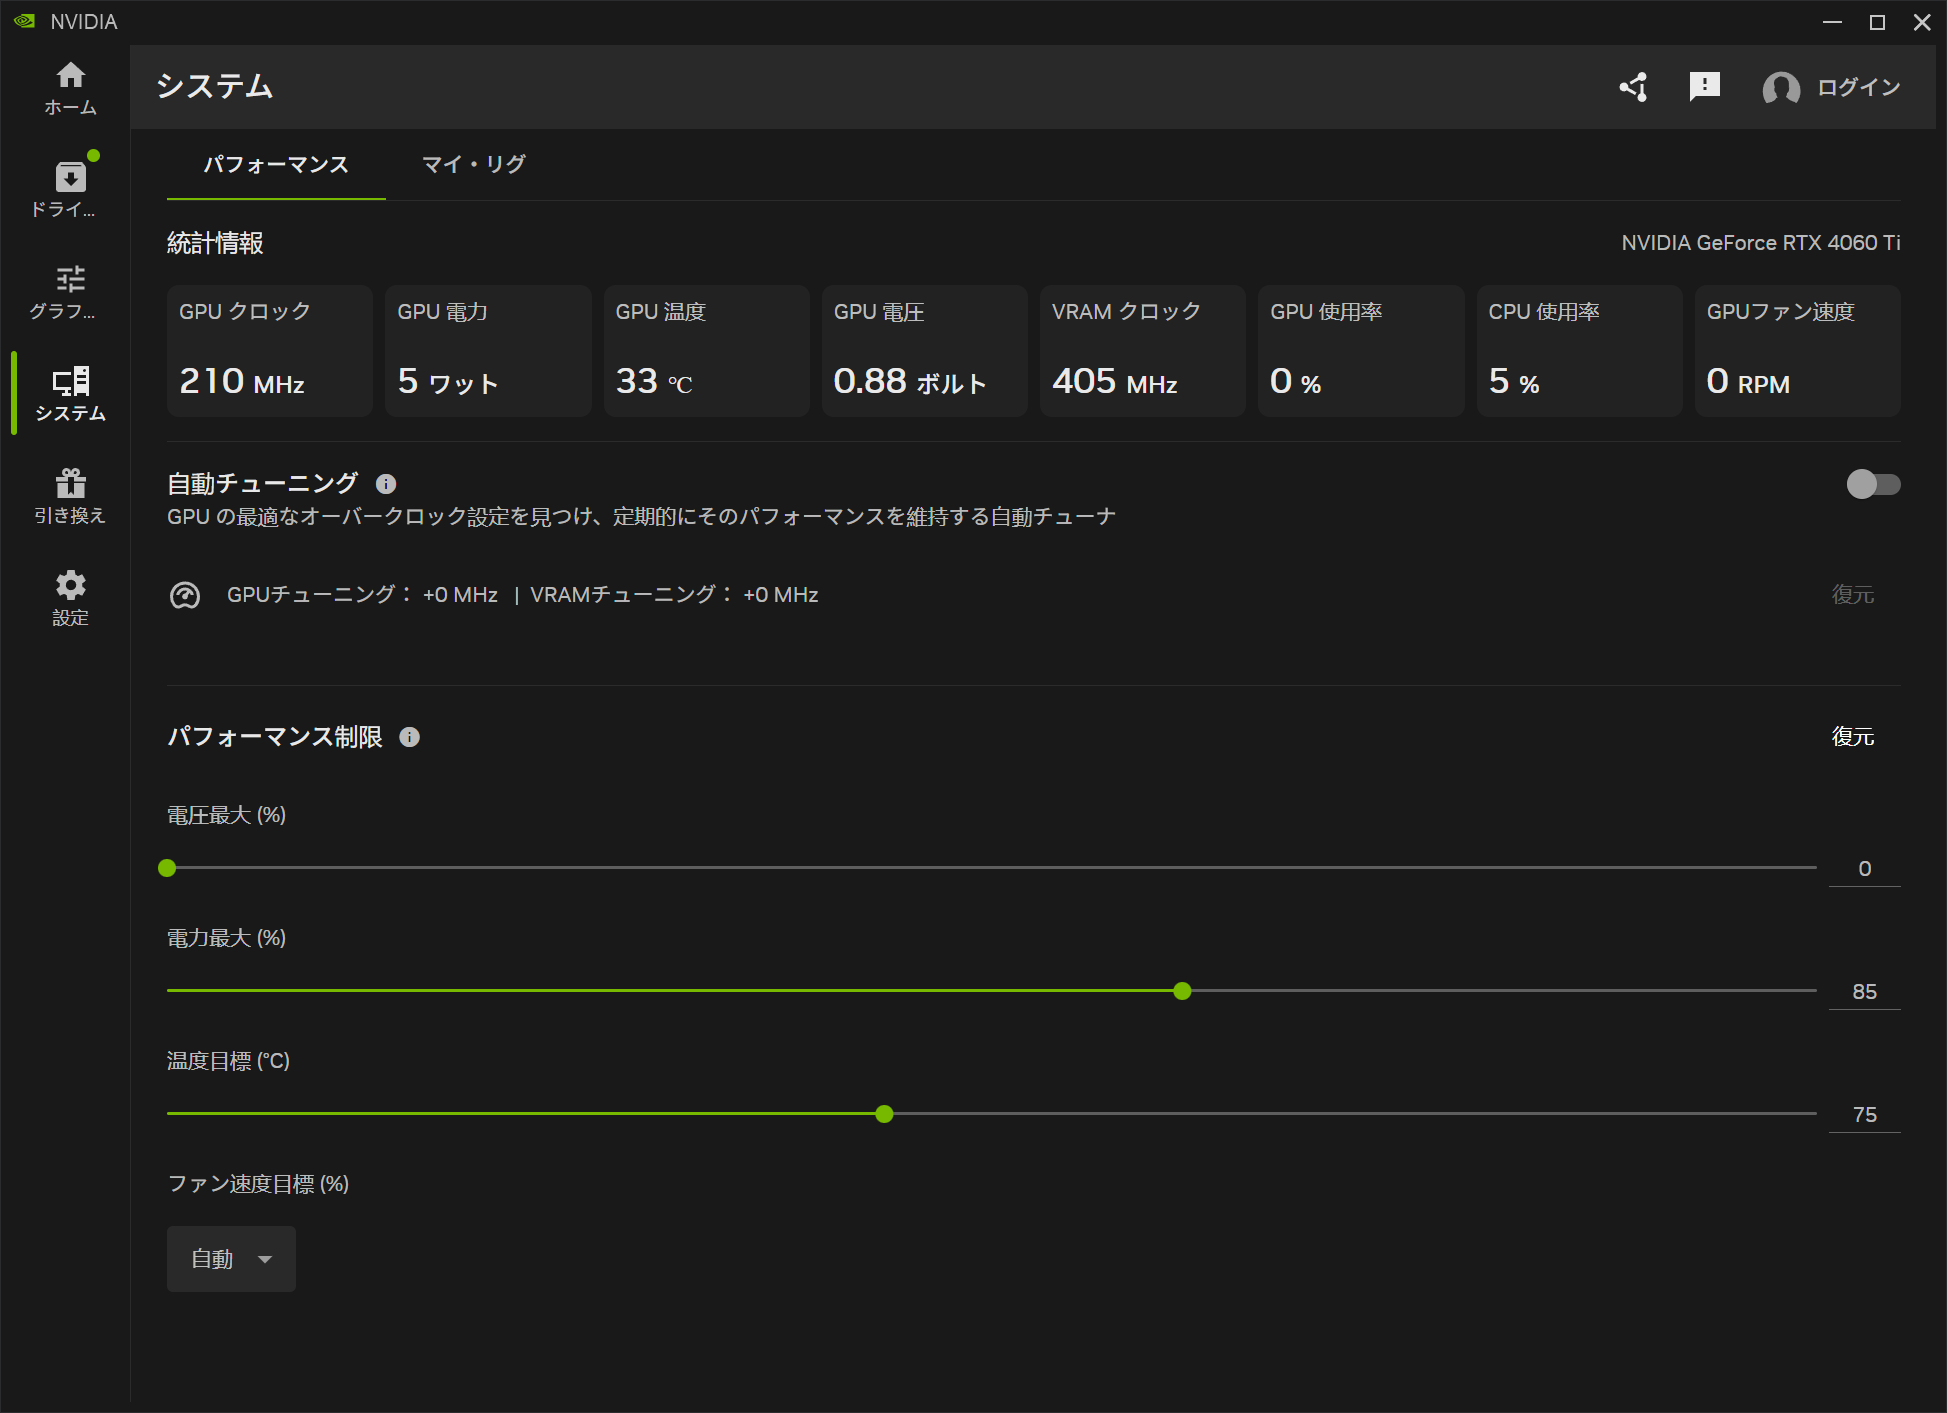
Task: Enable the 自動チューニング toggle switch
Action: (1873, 484)
